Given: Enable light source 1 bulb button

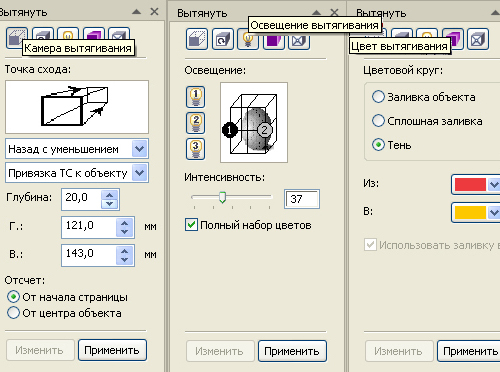Looking at the screenshot, I should (x=196, y=97).
